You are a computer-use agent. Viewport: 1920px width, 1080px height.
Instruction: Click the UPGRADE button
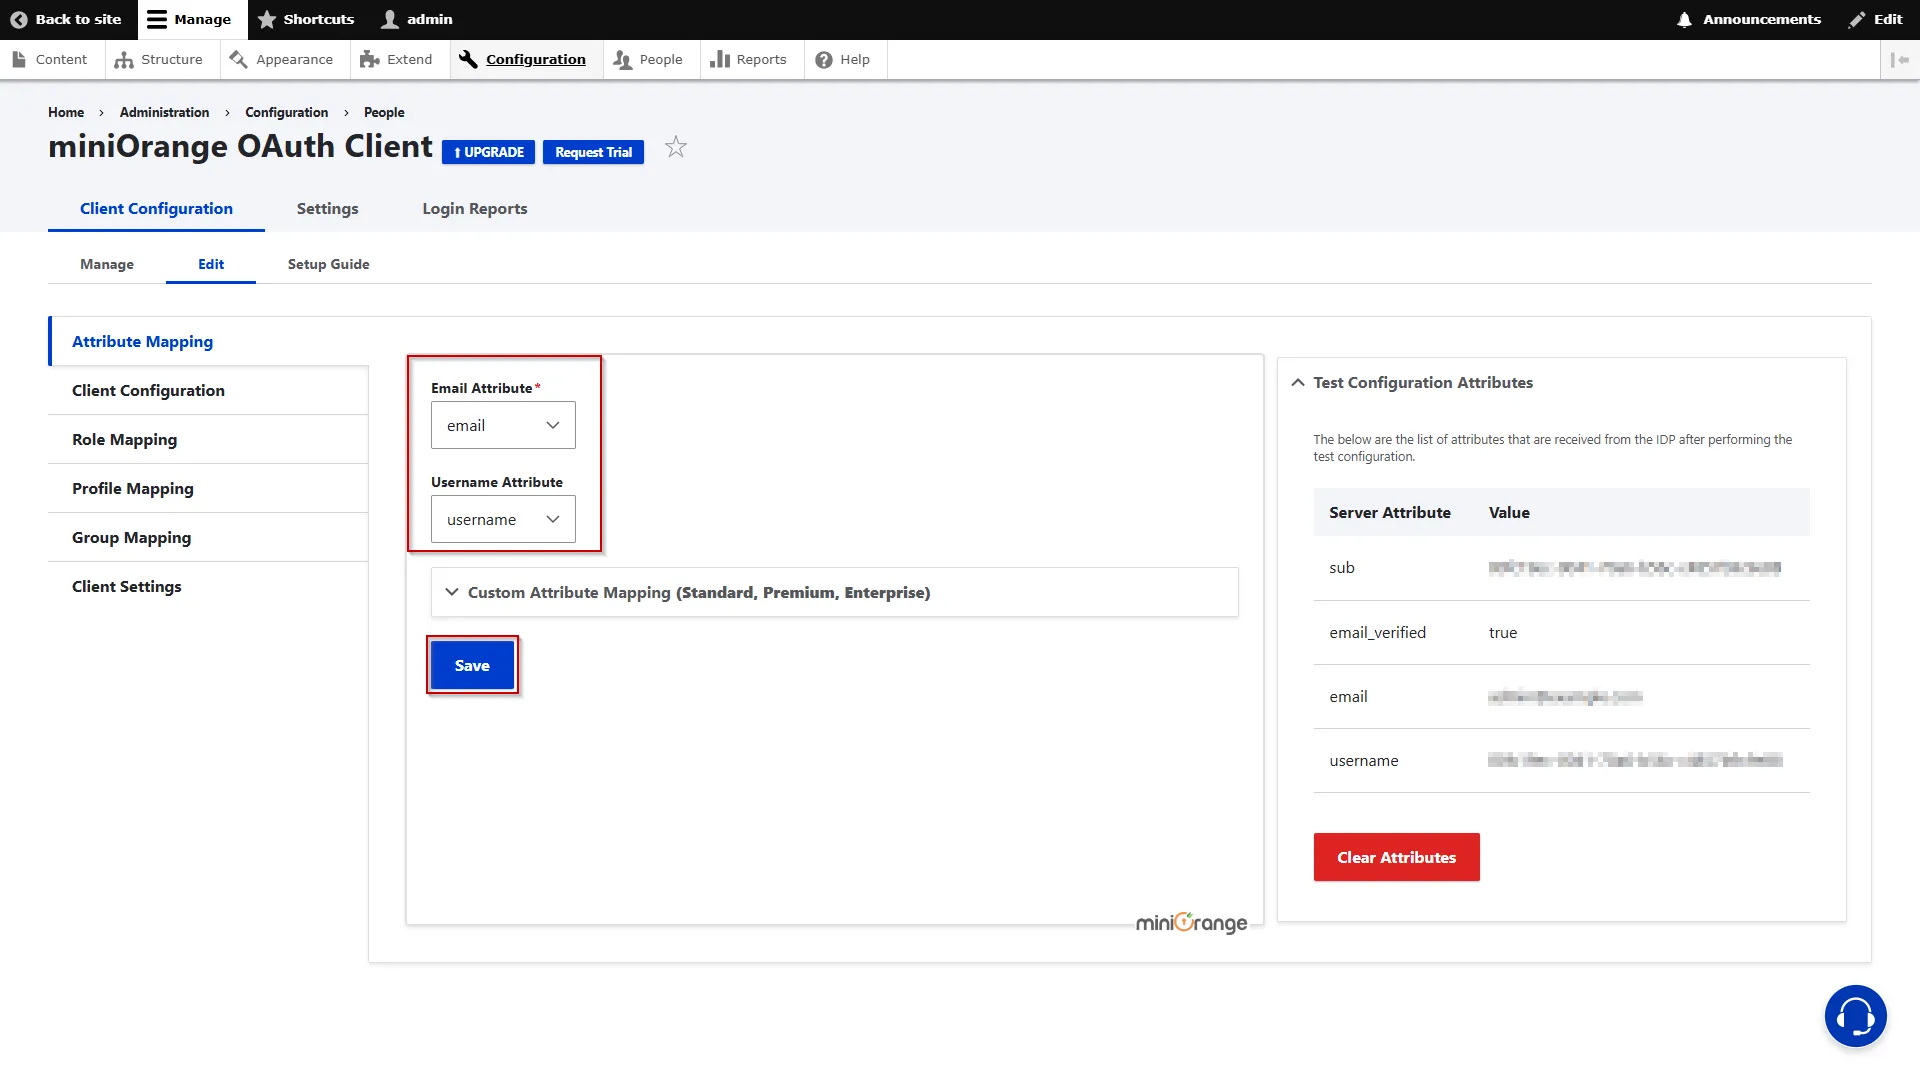[x=488, y=152]
